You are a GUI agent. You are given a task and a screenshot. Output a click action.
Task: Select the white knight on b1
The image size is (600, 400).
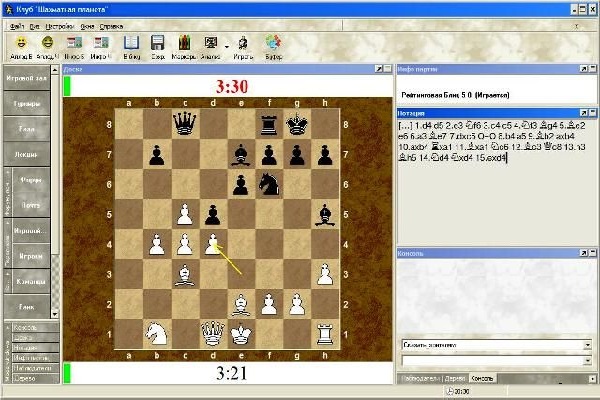[x=157, y=334]
